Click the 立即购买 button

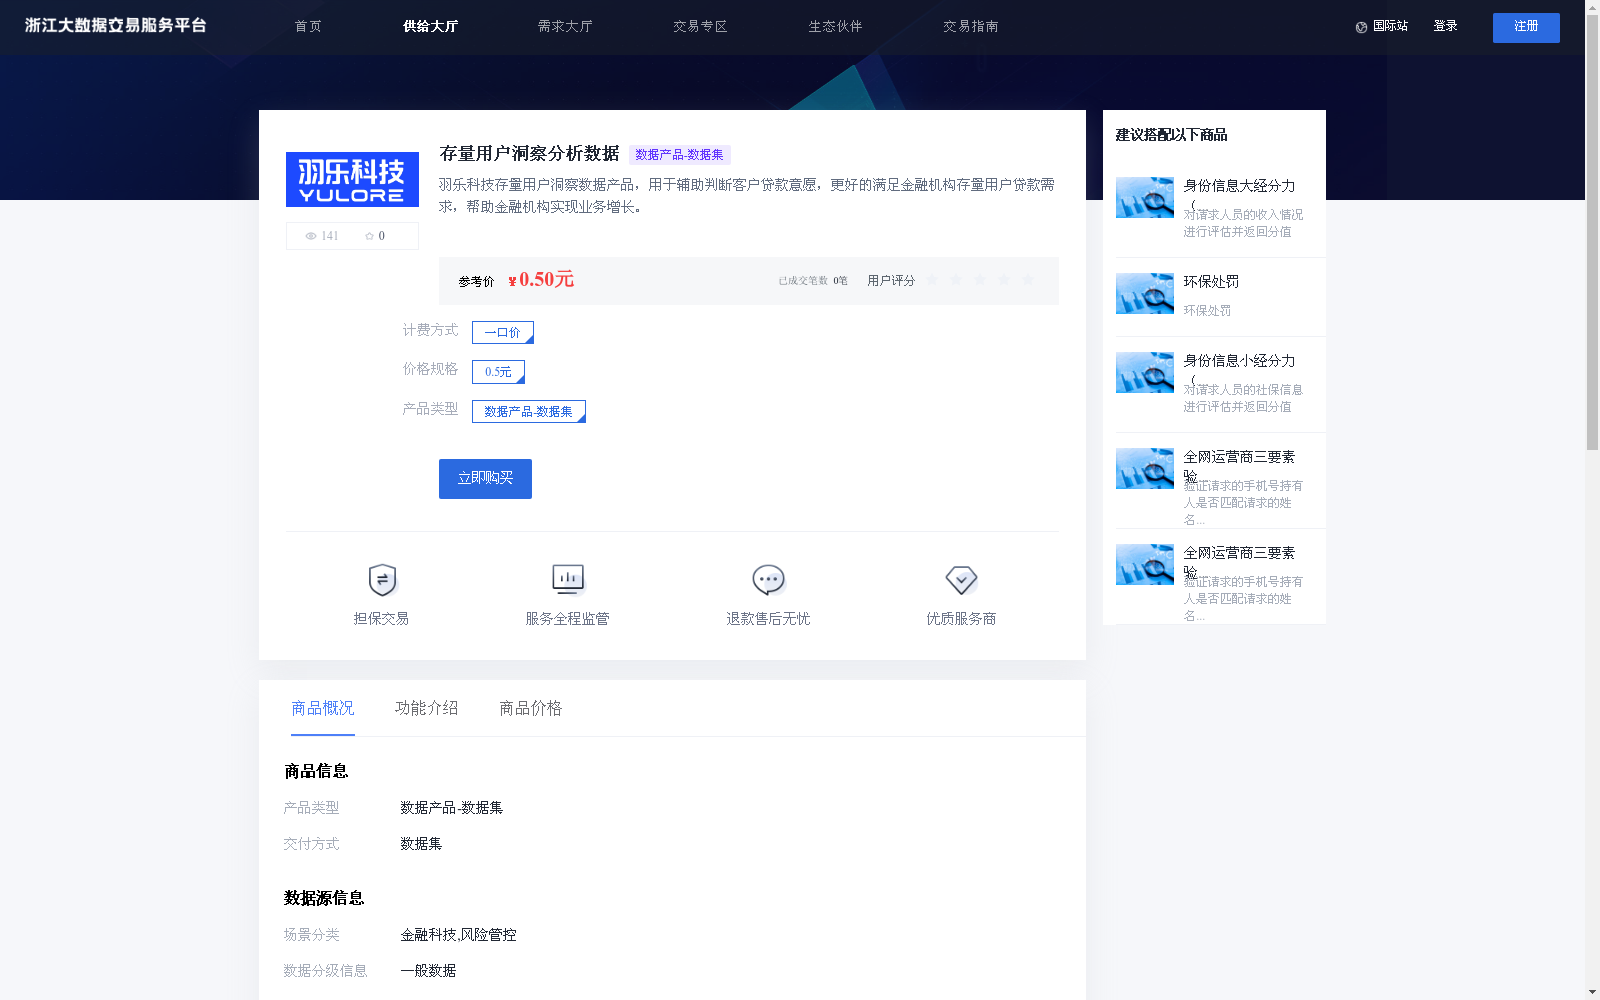tap(485, 479)
